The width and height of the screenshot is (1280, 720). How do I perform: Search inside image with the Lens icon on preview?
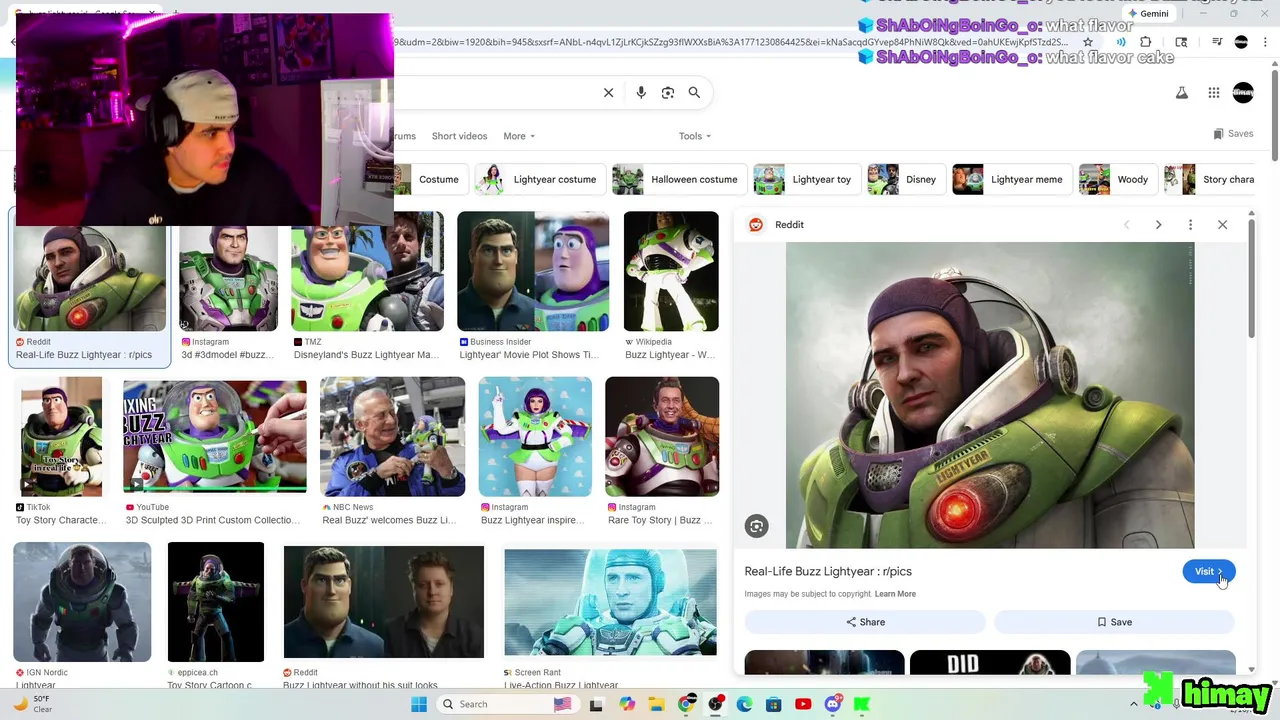[x=757, y=526]
